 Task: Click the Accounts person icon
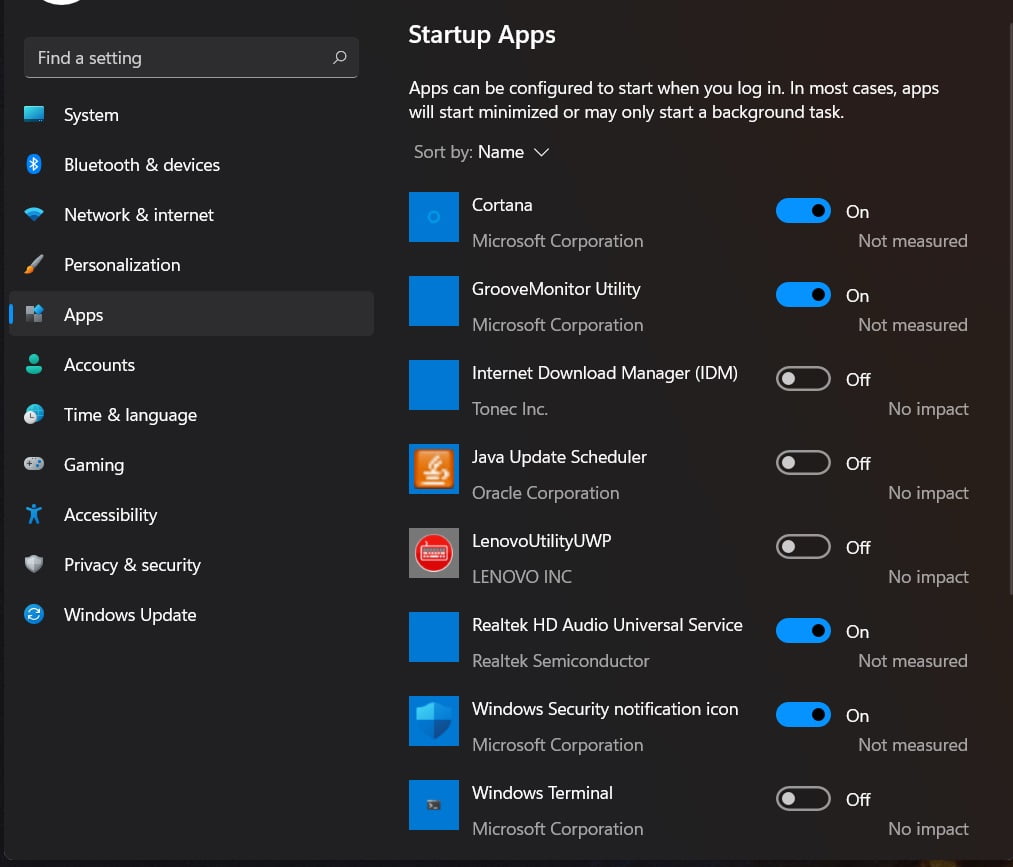(34, 364)
